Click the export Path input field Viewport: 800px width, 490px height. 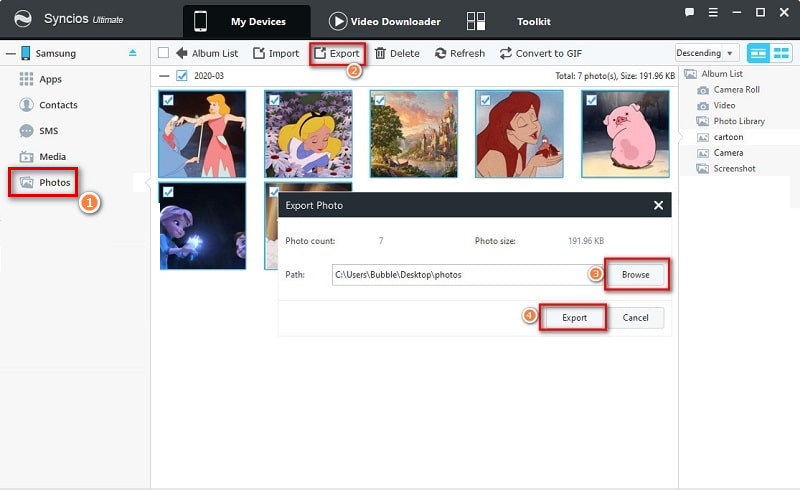tap(467, 275)
